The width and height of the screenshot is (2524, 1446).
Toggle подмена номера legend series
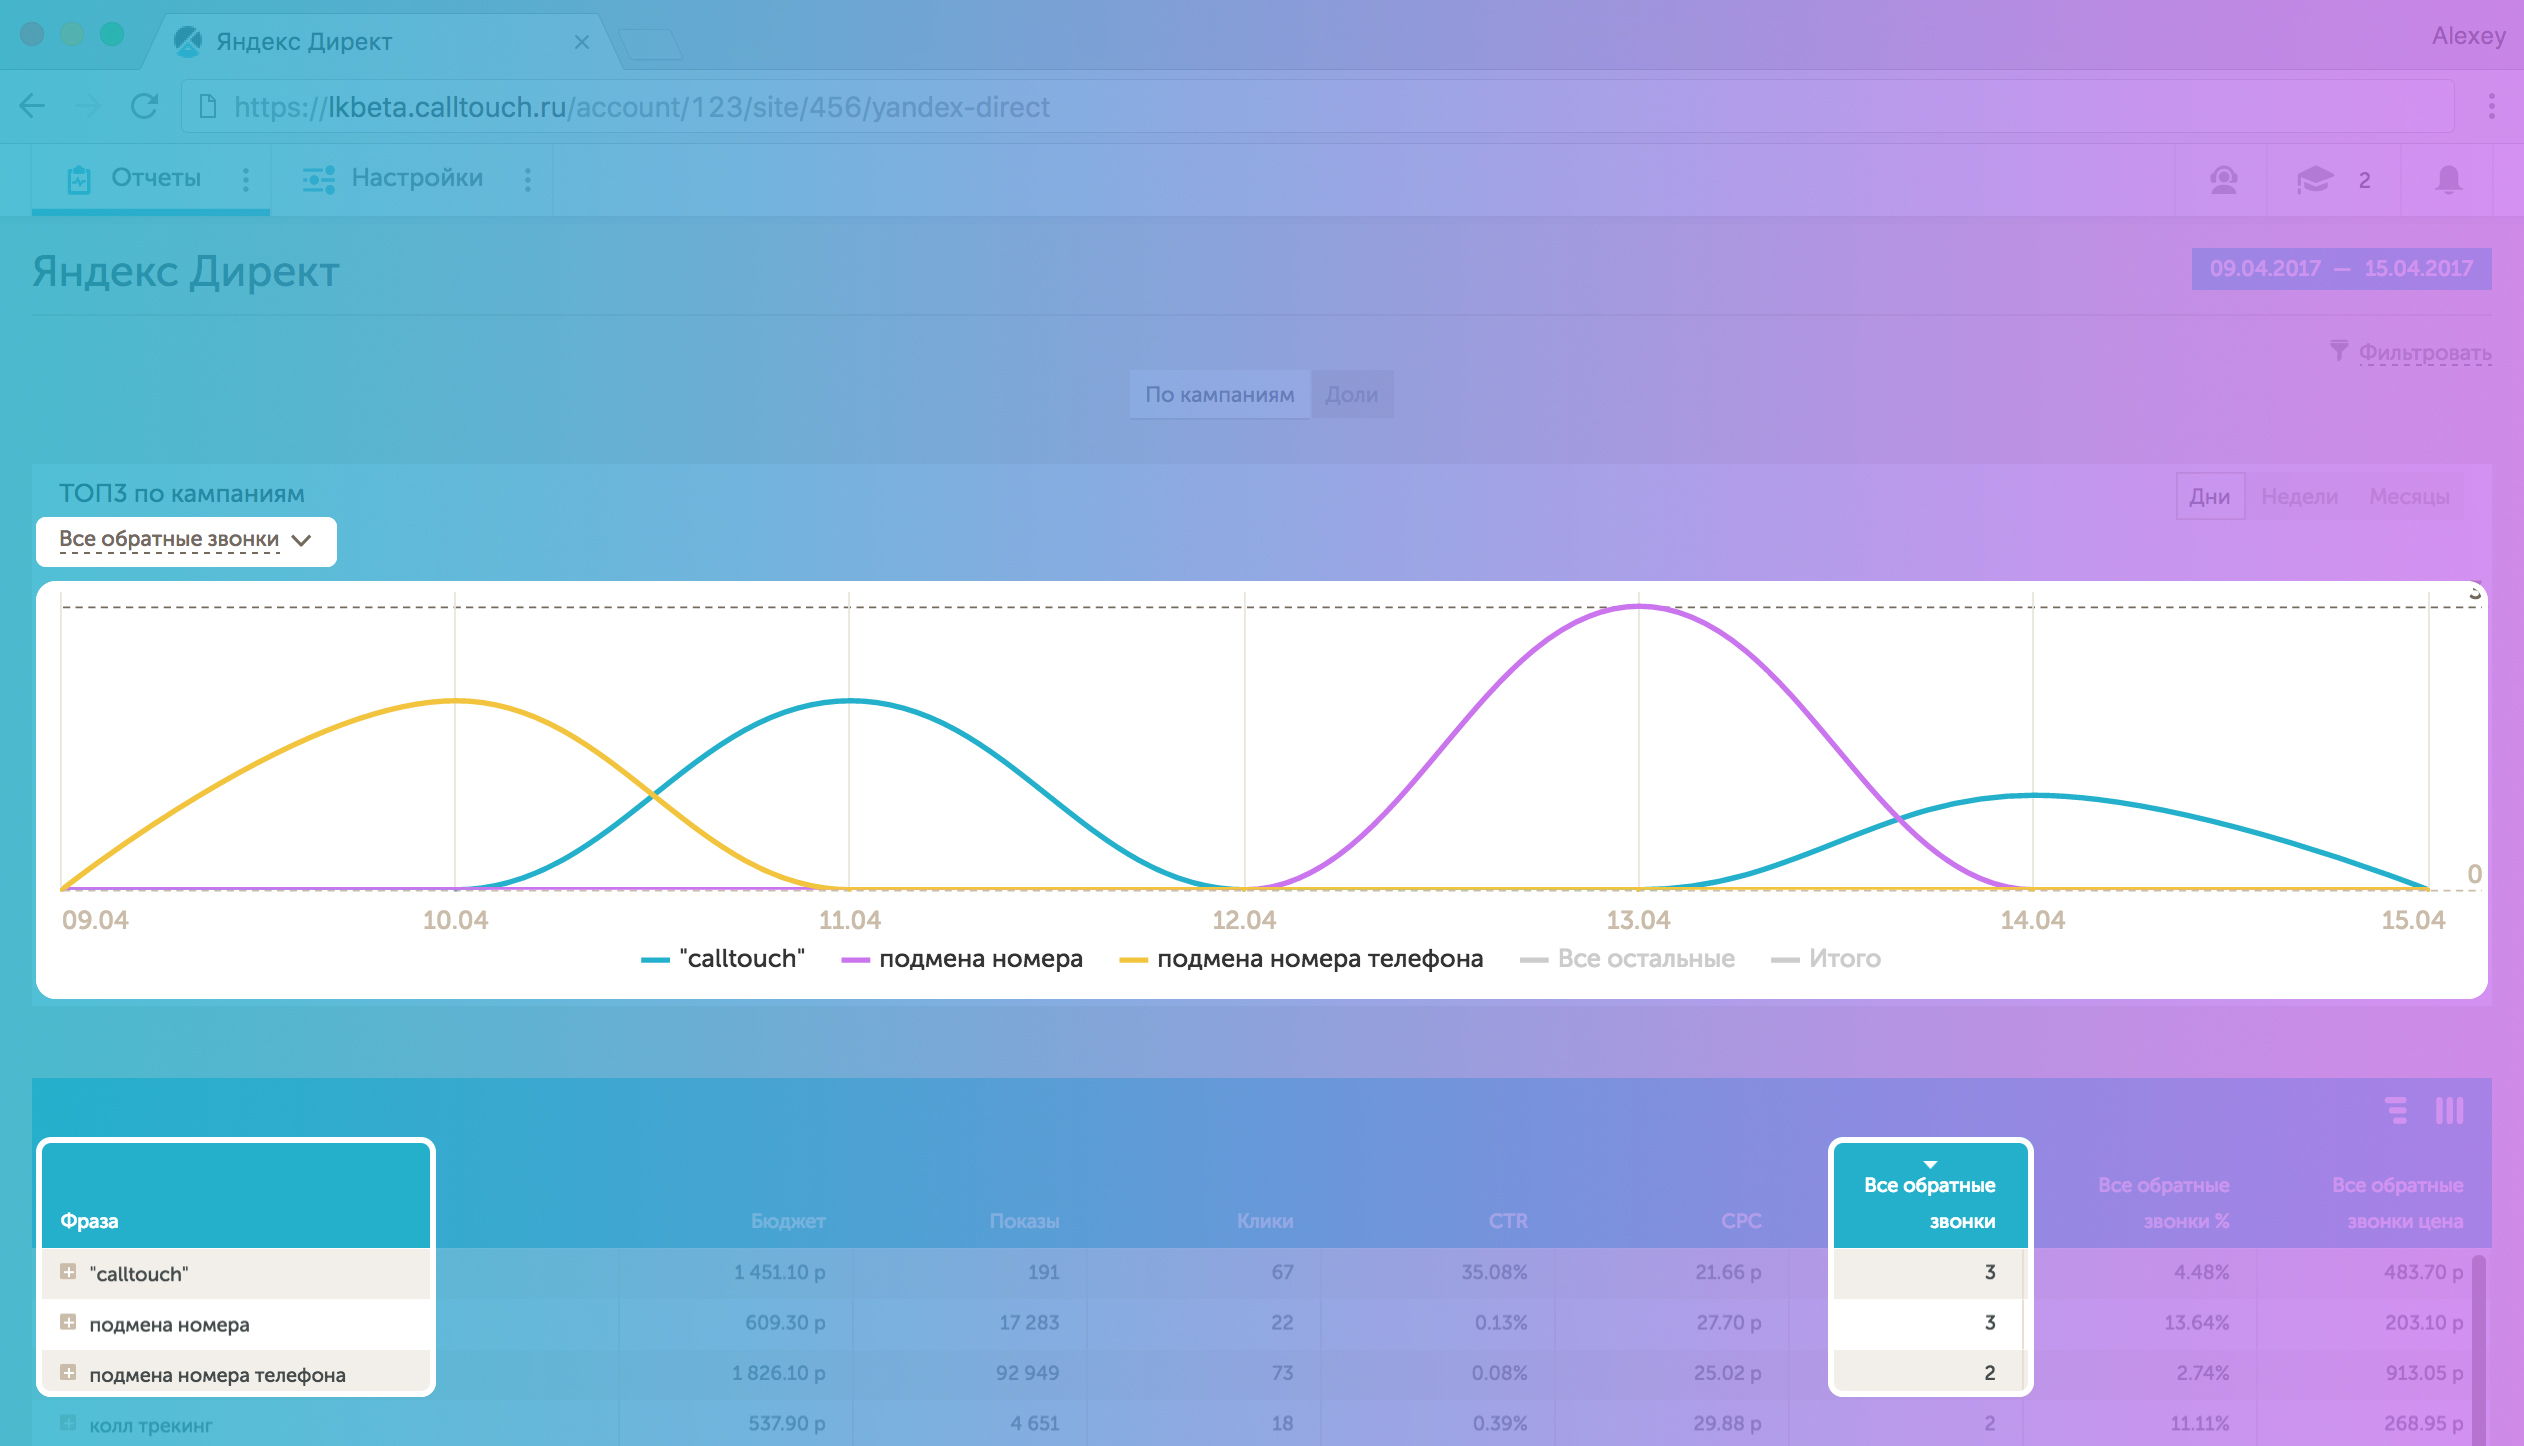point(962,959)
